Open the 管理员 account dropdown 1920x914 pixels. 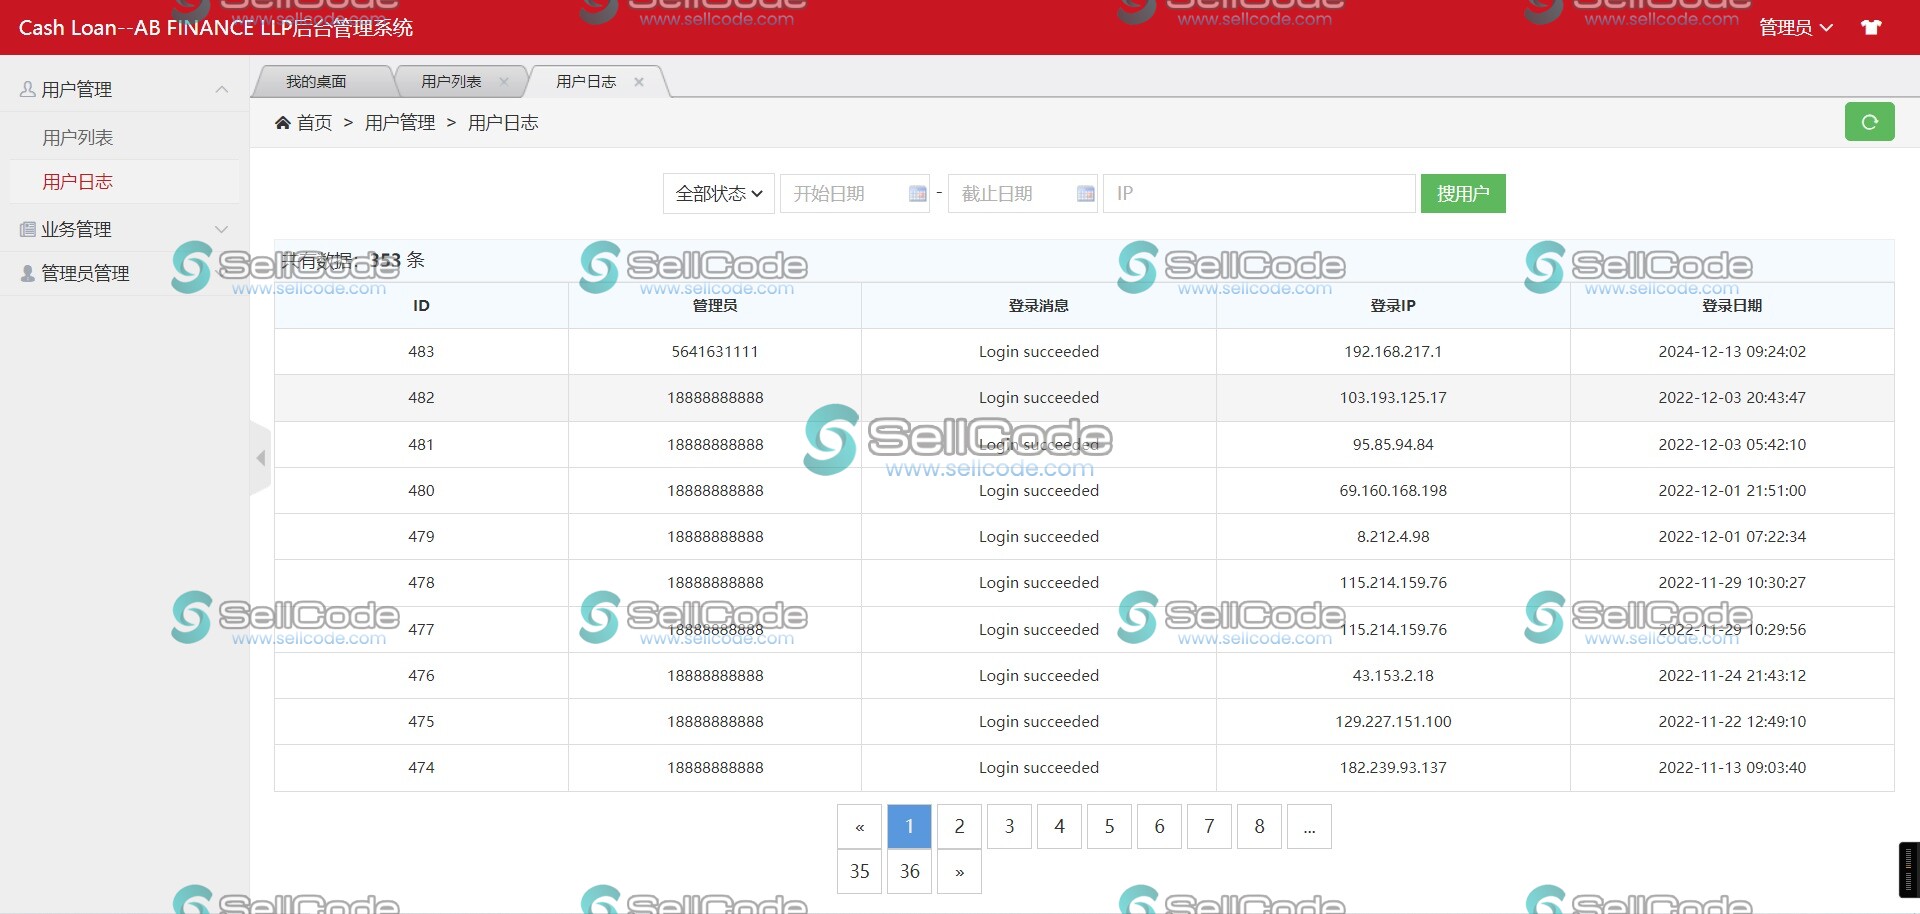click(1795, 27)
